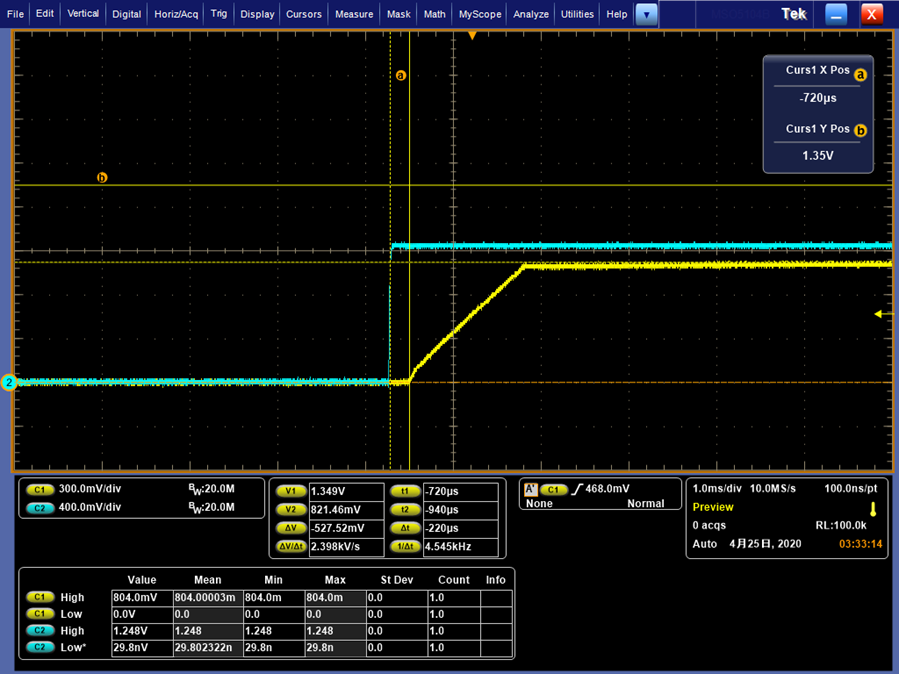
Task: Open the Trig menu
Action: tap(218, 14)
